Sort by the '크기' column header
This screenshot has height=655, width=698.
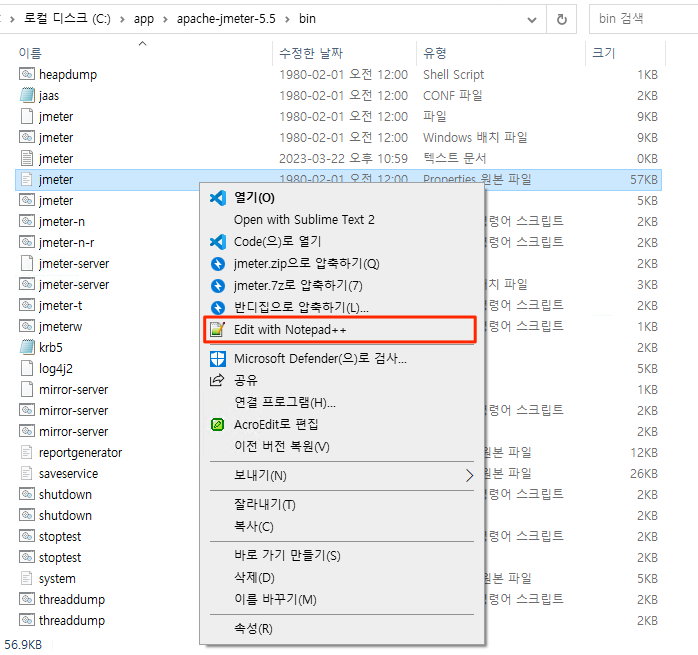tap(604, 53)
